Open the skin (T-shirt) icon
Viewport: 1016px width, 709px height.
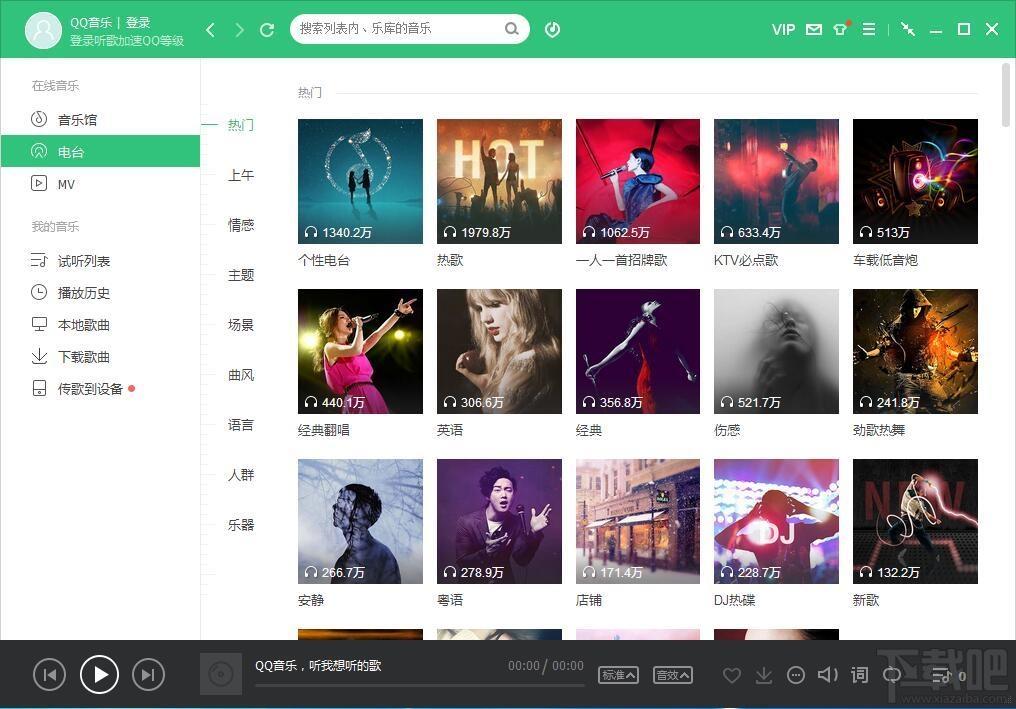(840, 30)
